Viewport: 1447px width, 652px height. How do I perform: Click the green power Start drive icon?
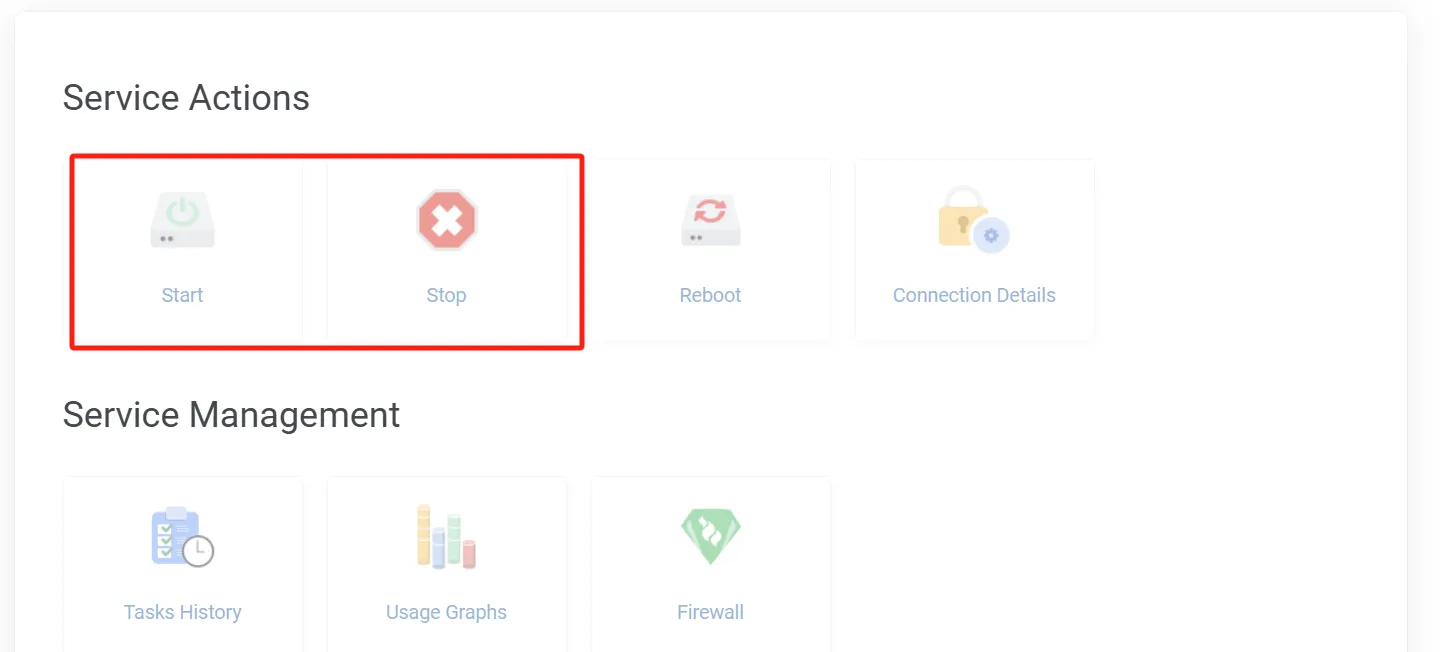pyautogui.click(x=182, y=220)
